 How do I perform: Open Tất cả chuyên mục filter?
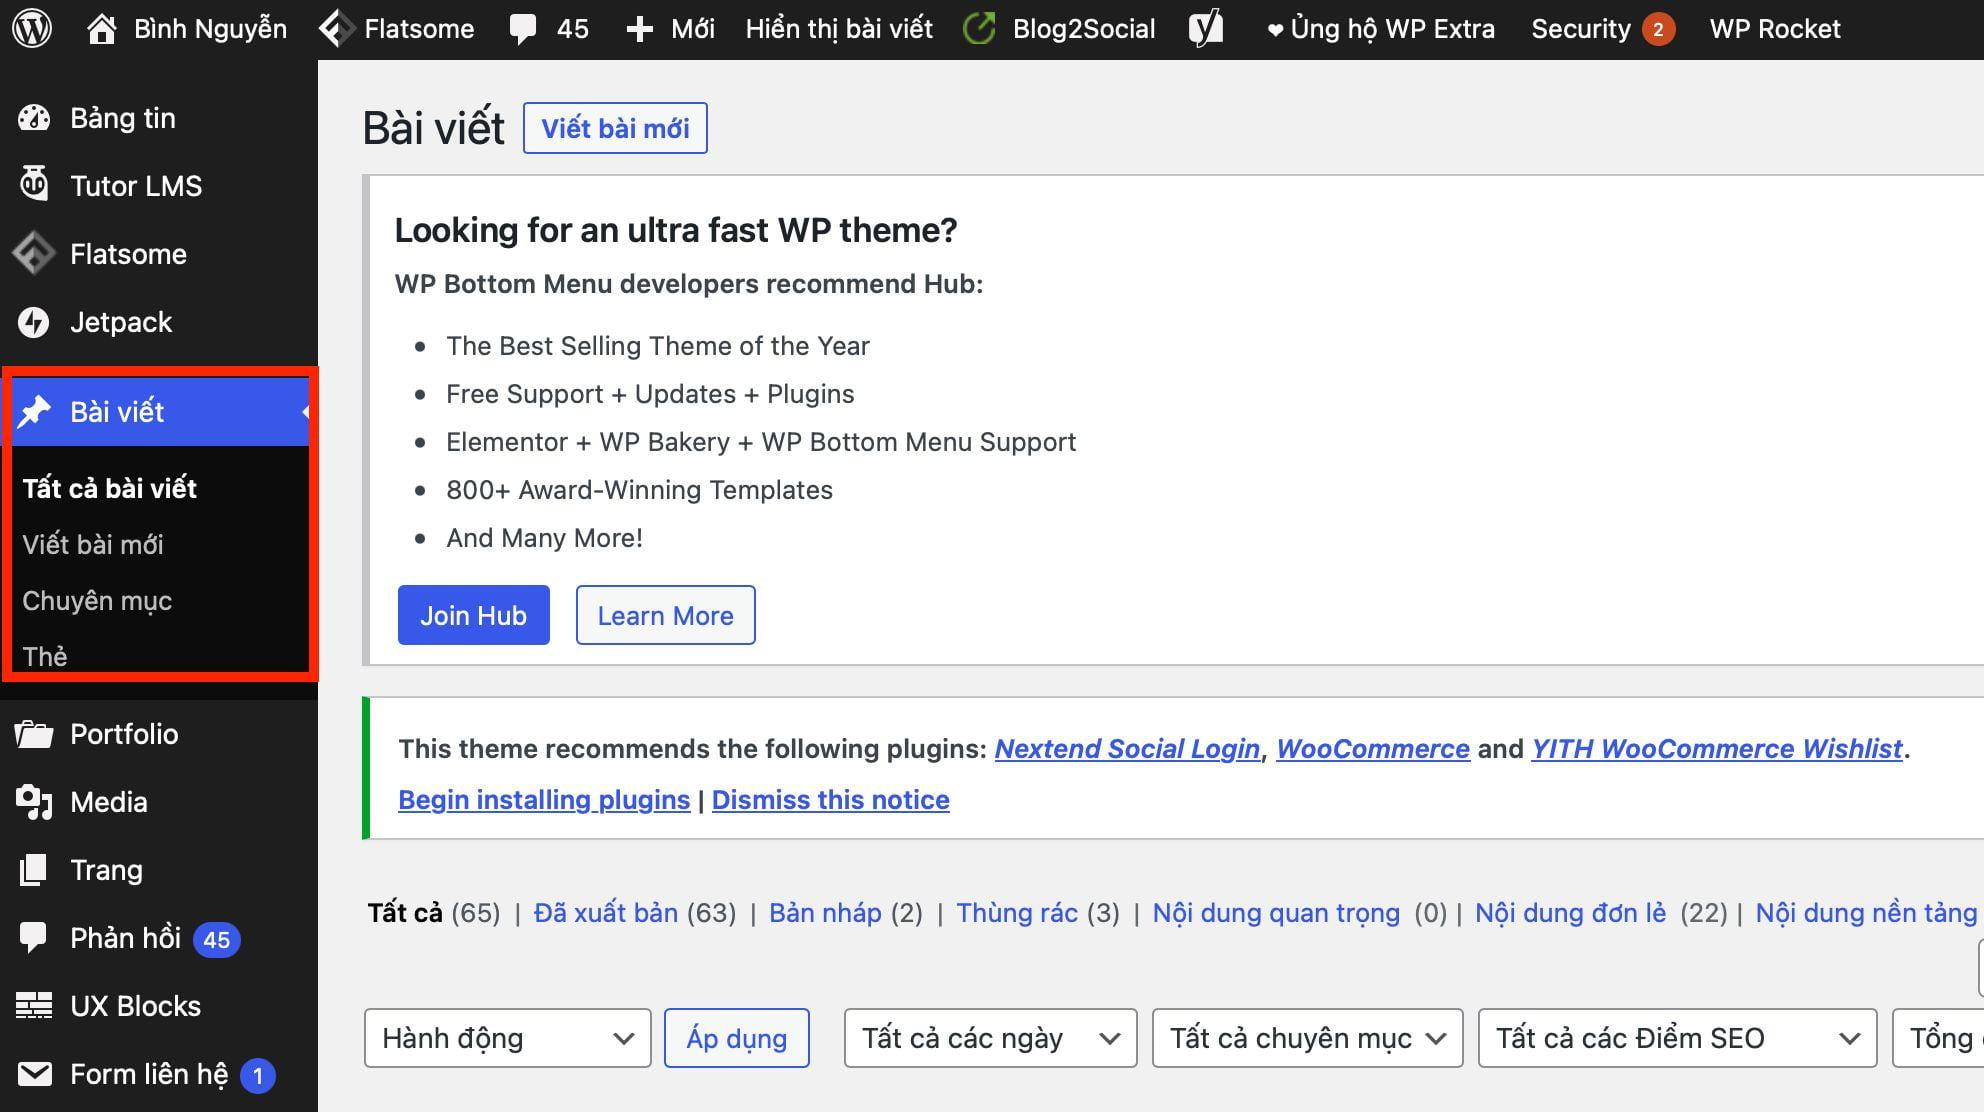(1305, 1038)
